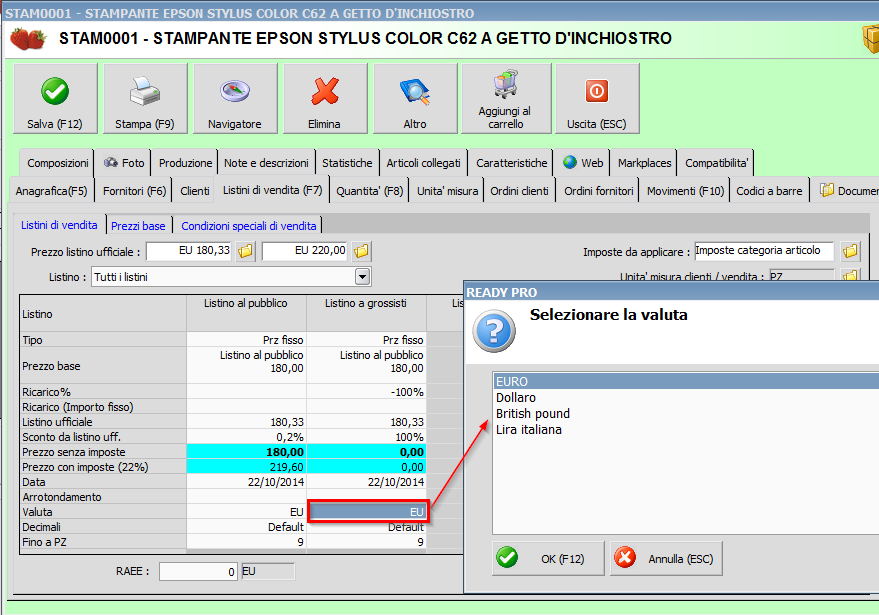This screenshot has width=879, height=615.
Task: Click the Salva (F12) green check button
Action: [55, 99]
